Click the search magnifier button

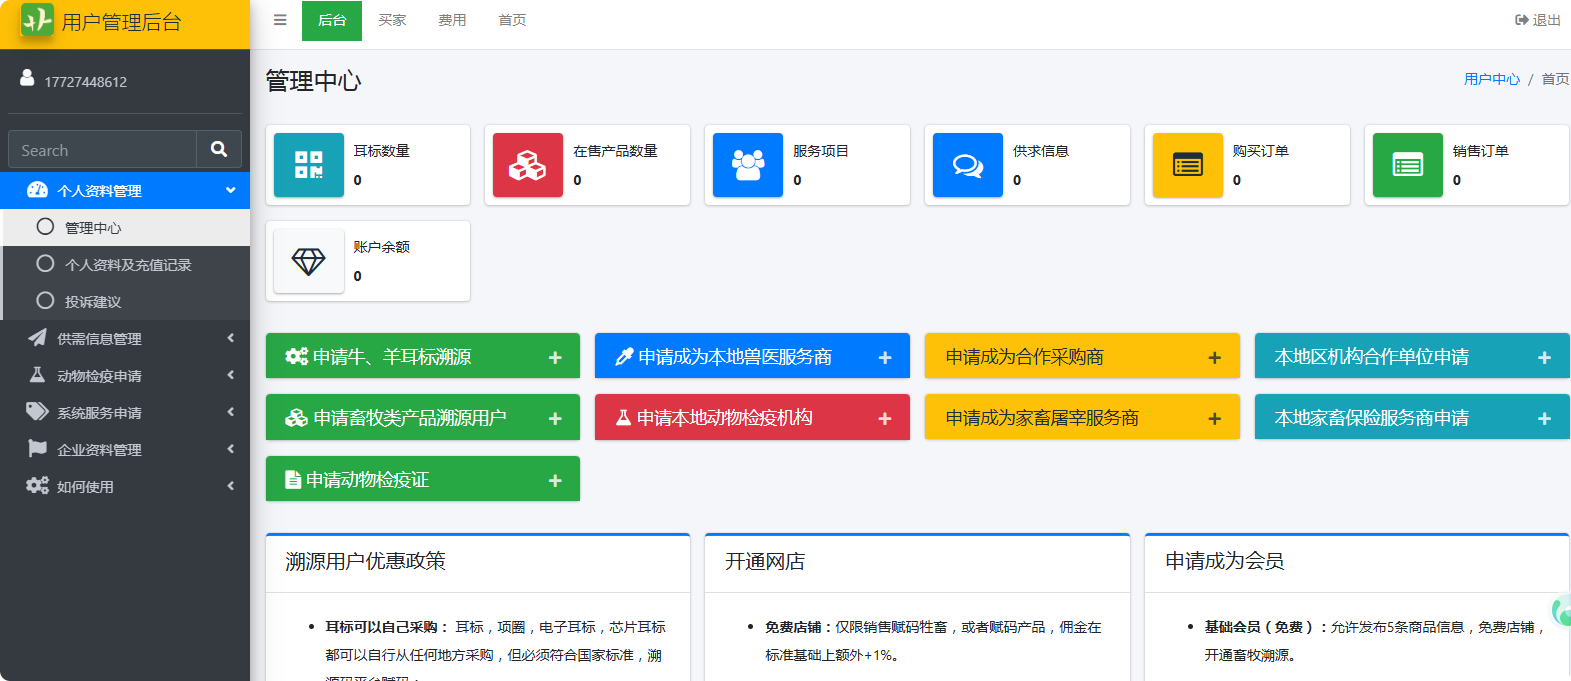pyautogui.click(x=219, y=149)
